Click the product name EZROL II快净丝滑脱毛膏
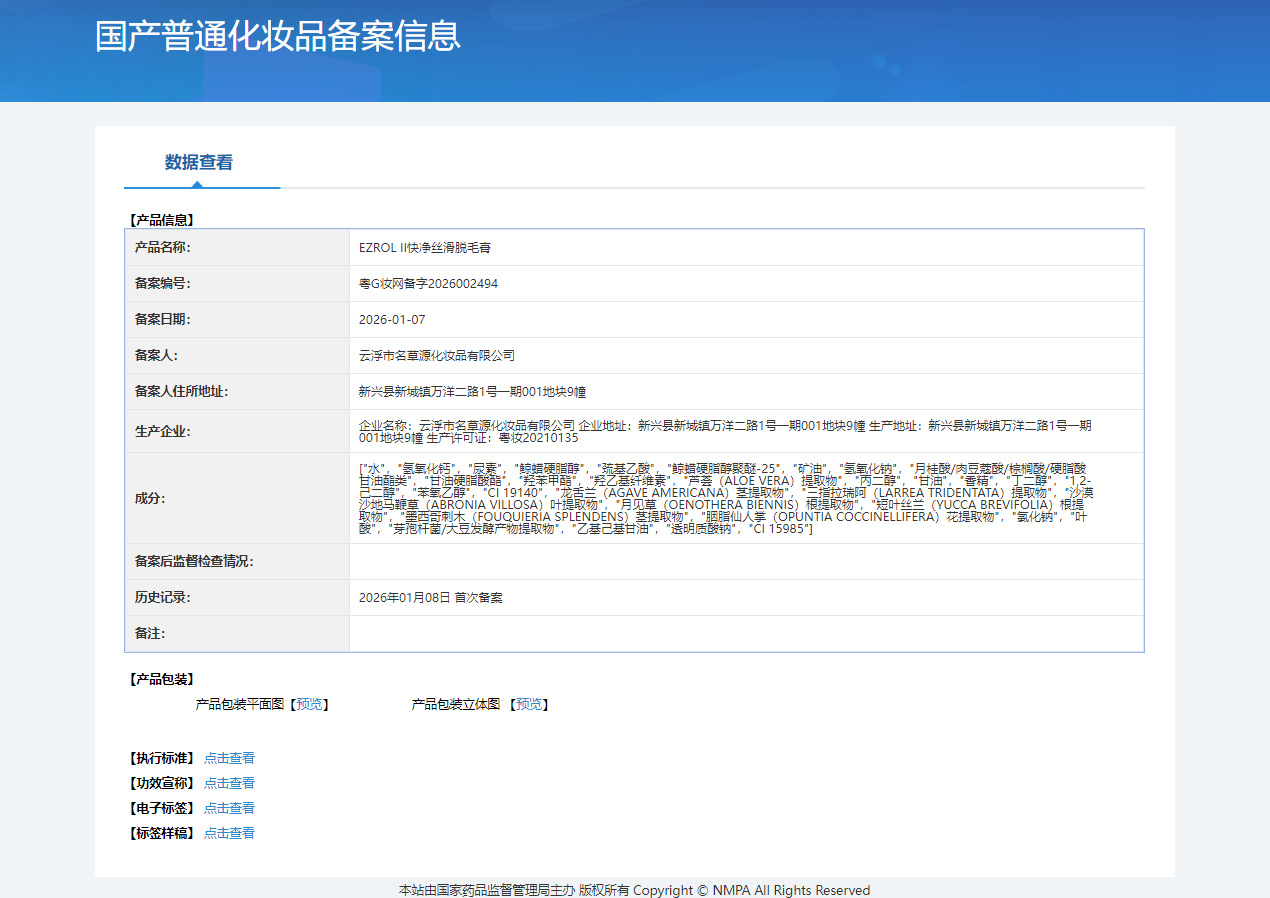The image size is (1270, 898). (425, 247)
